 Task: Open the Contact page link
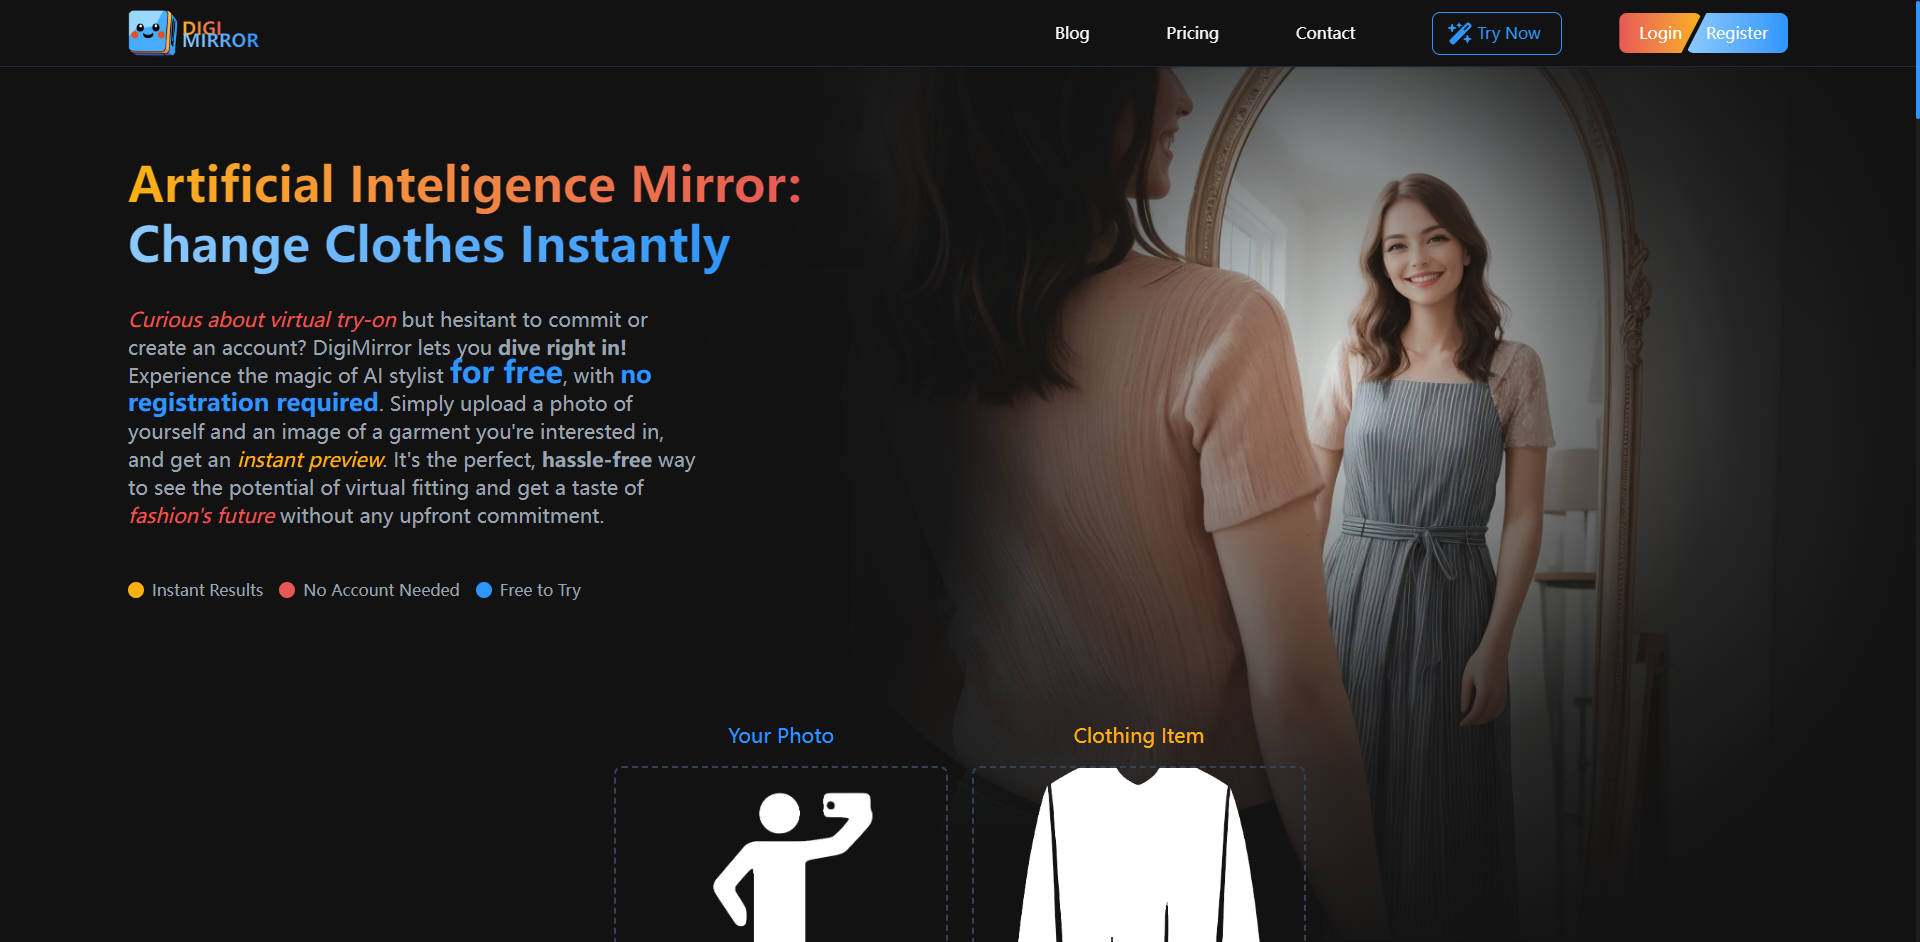pos(1325,33)
